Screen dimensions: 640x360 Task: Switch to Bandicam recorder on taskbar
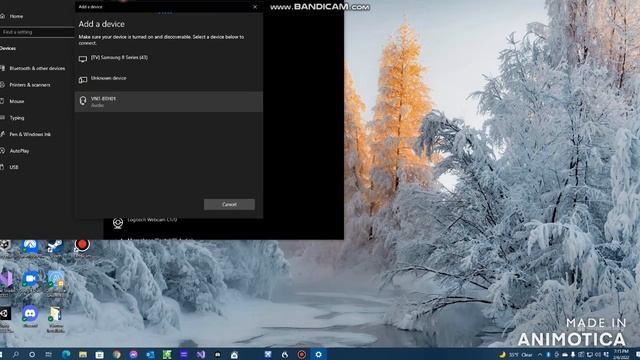302,355
